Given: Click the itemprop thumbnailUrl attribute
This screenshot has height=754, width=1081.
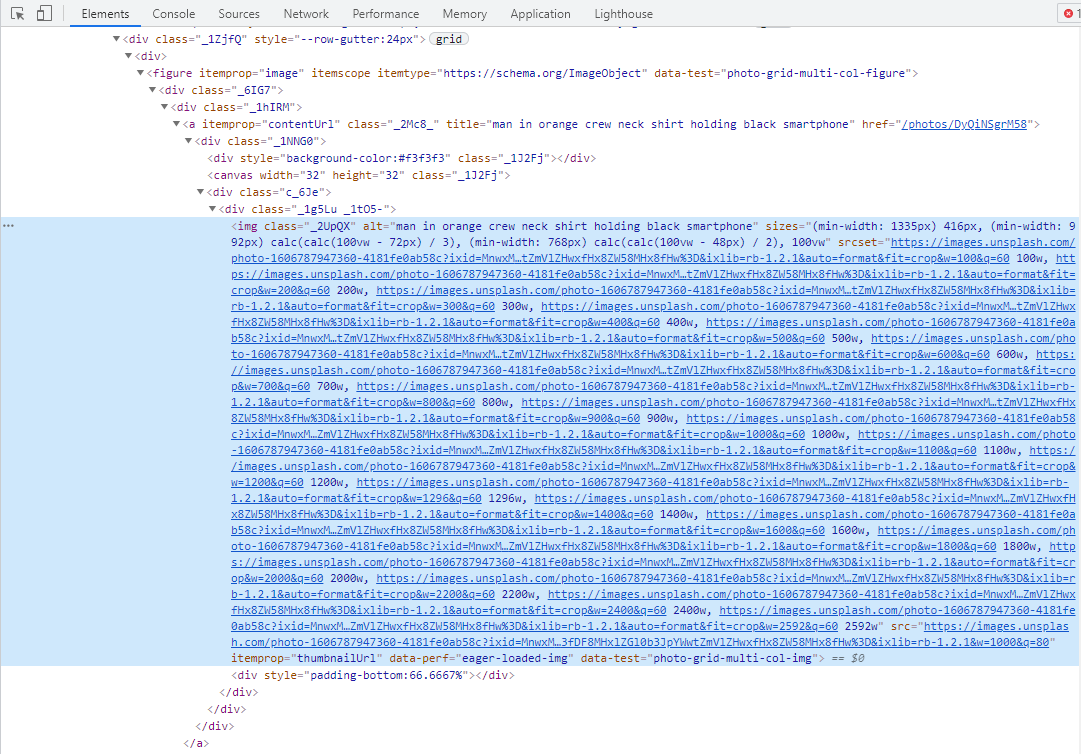Looking at the screenshot, I should [307, 658].
